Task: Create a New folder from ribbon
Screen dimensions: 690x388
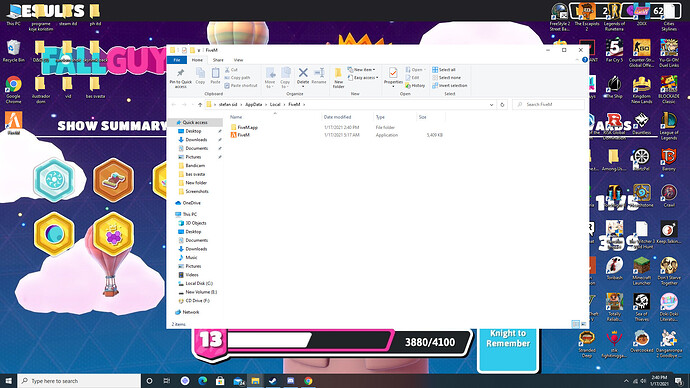Action: click(338, 78)
